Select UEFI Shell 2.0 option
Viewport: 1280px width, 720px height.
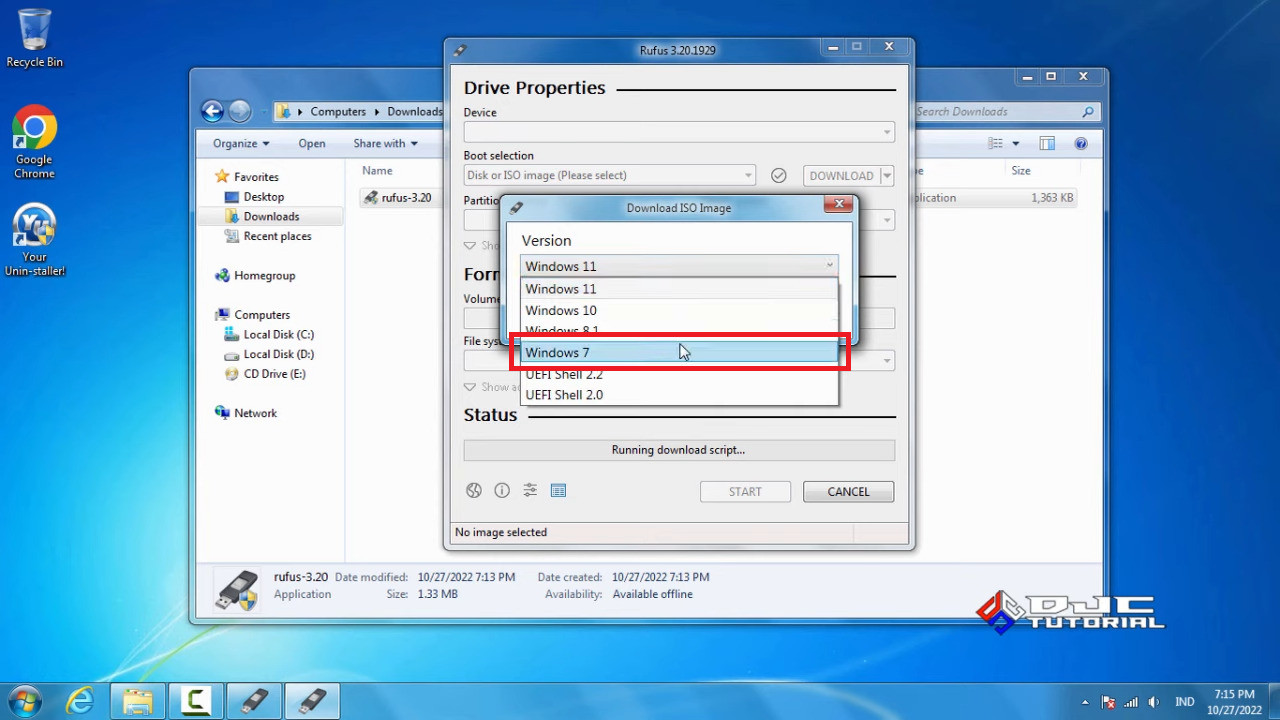tap(679, 394)
